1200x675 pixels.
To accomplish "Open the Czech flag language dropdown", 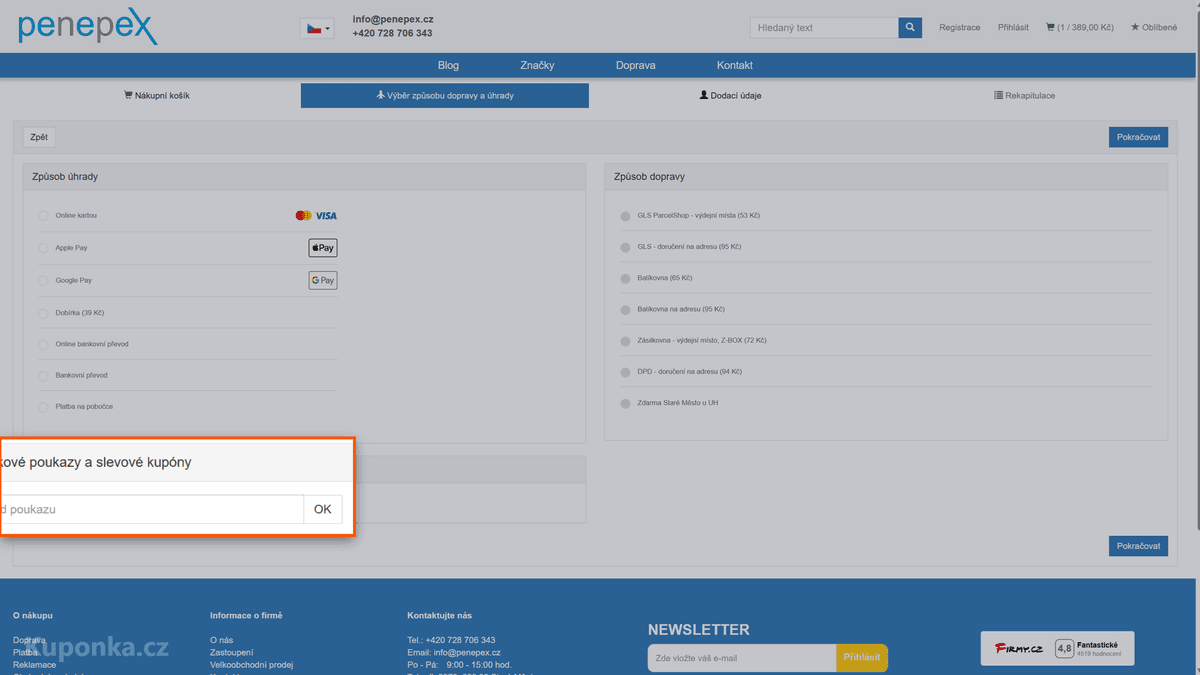I will click(x=317, y=28).
